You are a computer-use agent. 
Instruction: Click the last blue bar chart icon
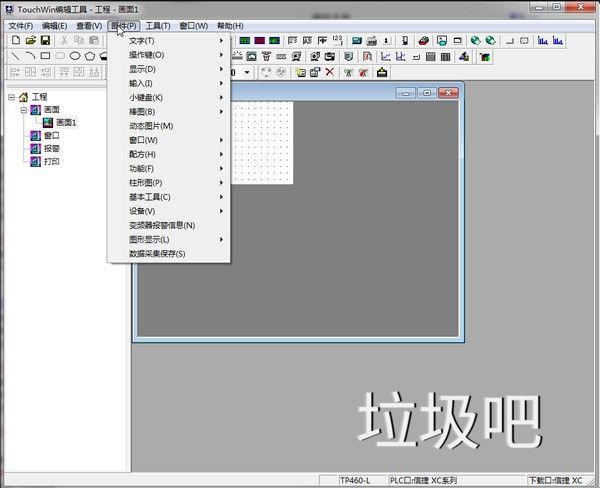(x=558, y=41)
